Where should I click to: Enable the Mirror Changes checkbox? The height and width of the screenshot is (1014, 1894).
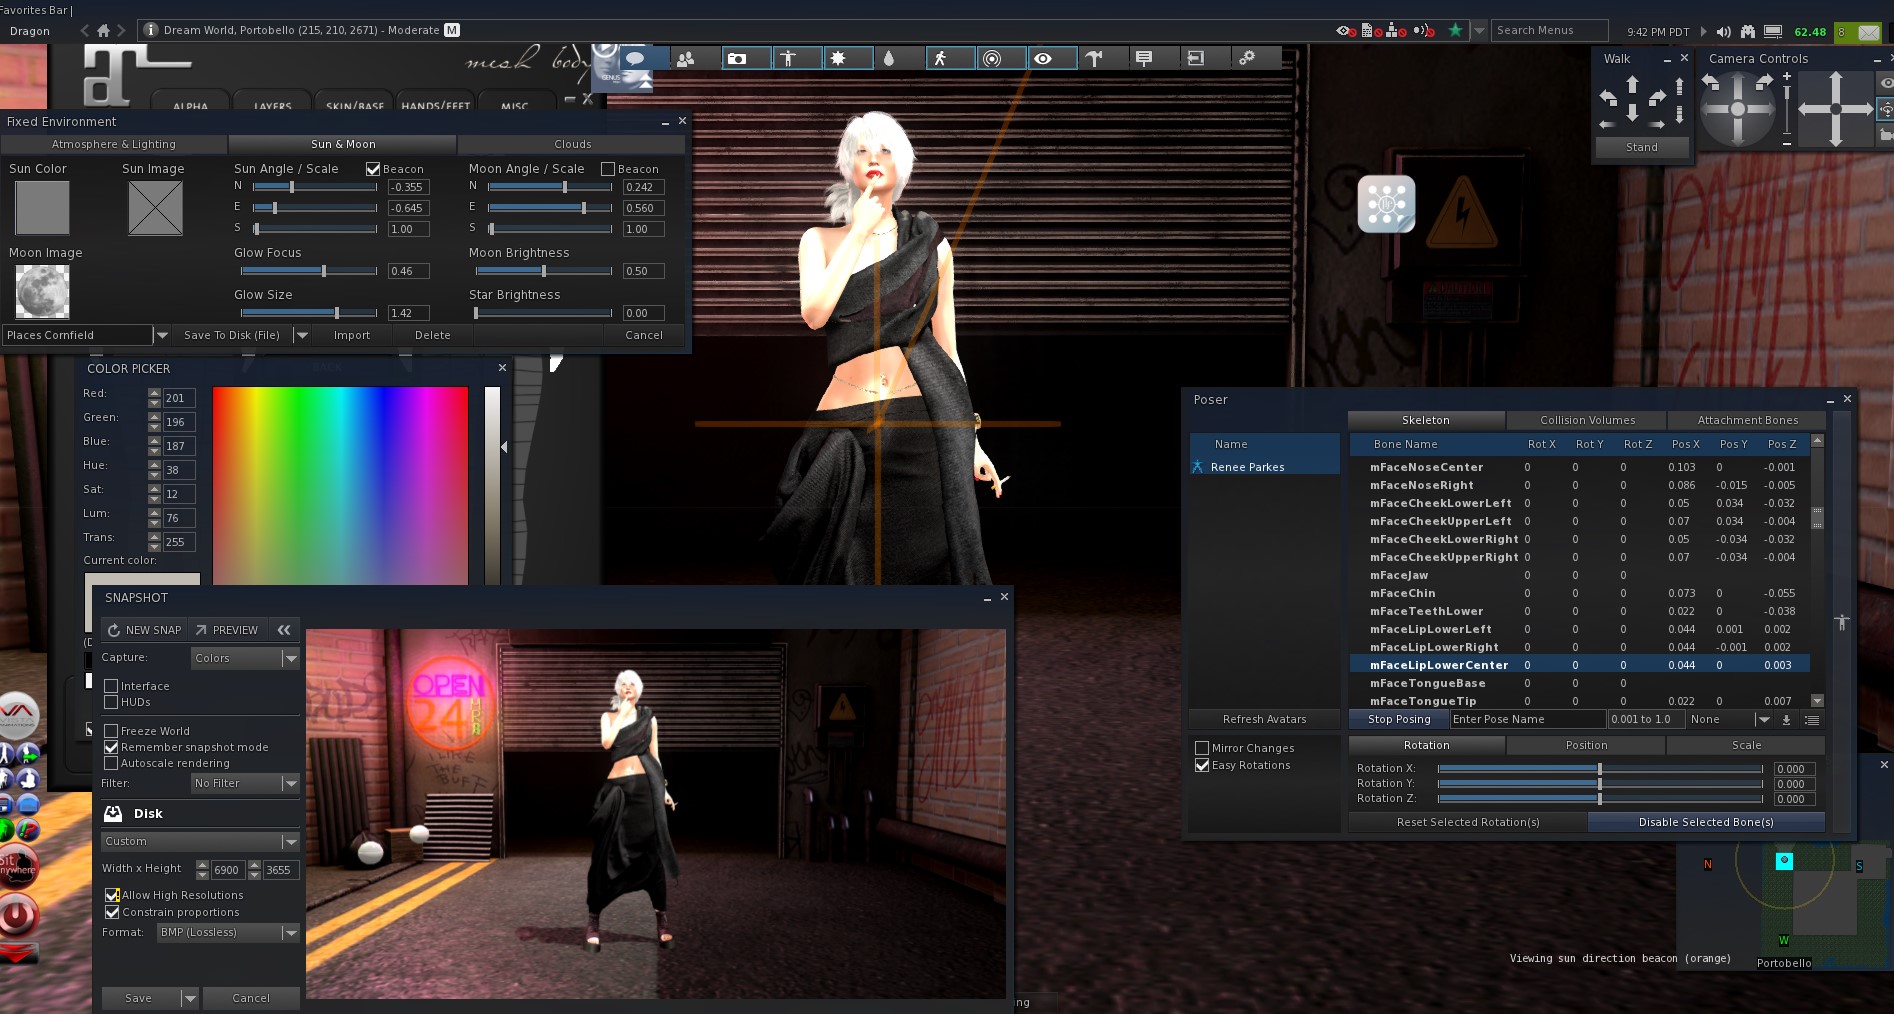pyautogui.click(x=1202, y=748)
